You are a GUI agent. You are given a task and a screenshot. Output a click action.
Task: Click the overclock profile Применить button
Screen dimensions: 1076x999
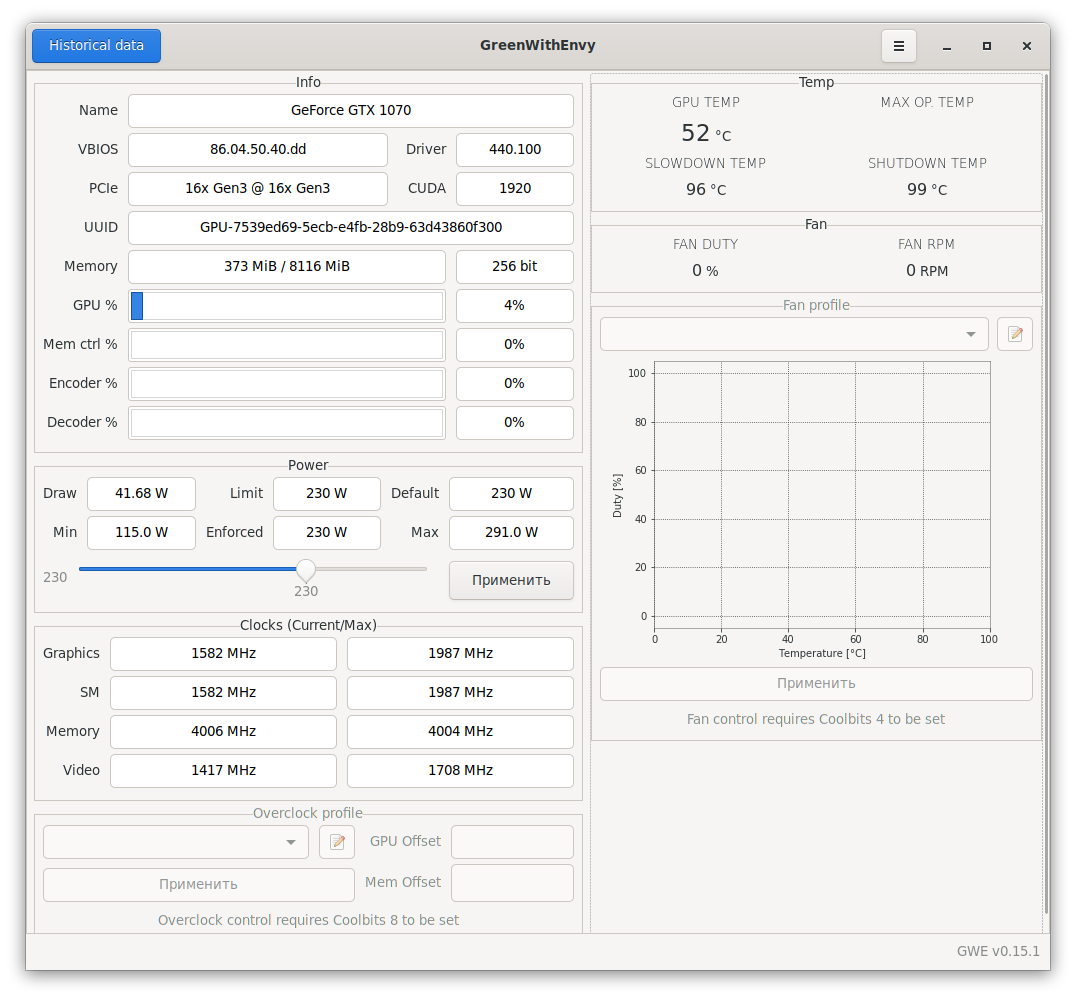(x=199, y=885)
